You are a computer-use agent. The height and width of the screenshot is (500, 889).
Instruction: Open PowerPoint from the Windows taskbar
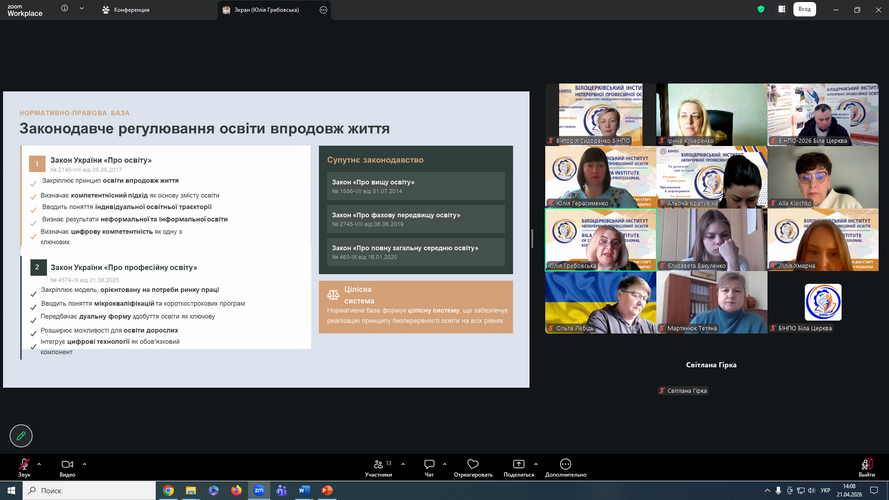click(x=327, y=490)
